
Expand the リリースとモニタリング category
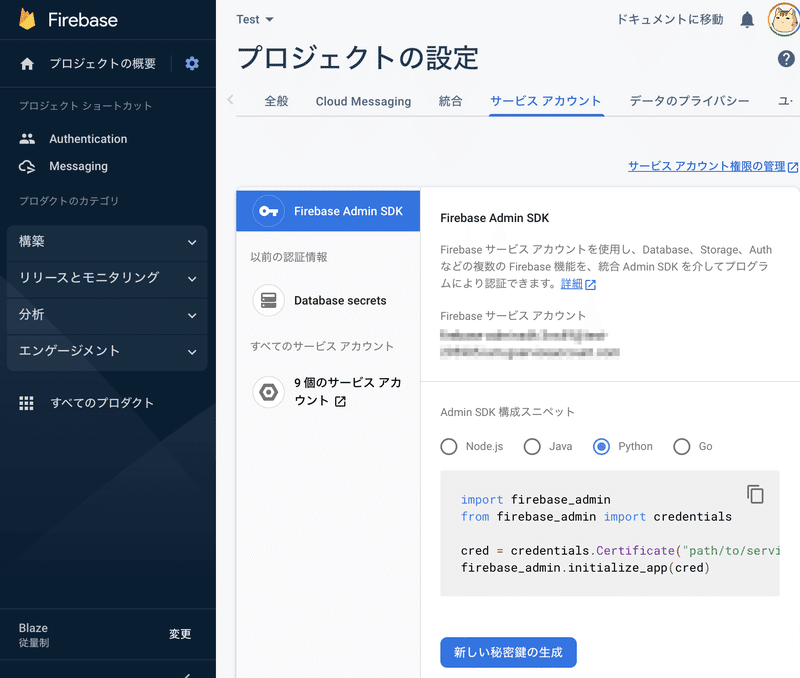click(107, 279)
